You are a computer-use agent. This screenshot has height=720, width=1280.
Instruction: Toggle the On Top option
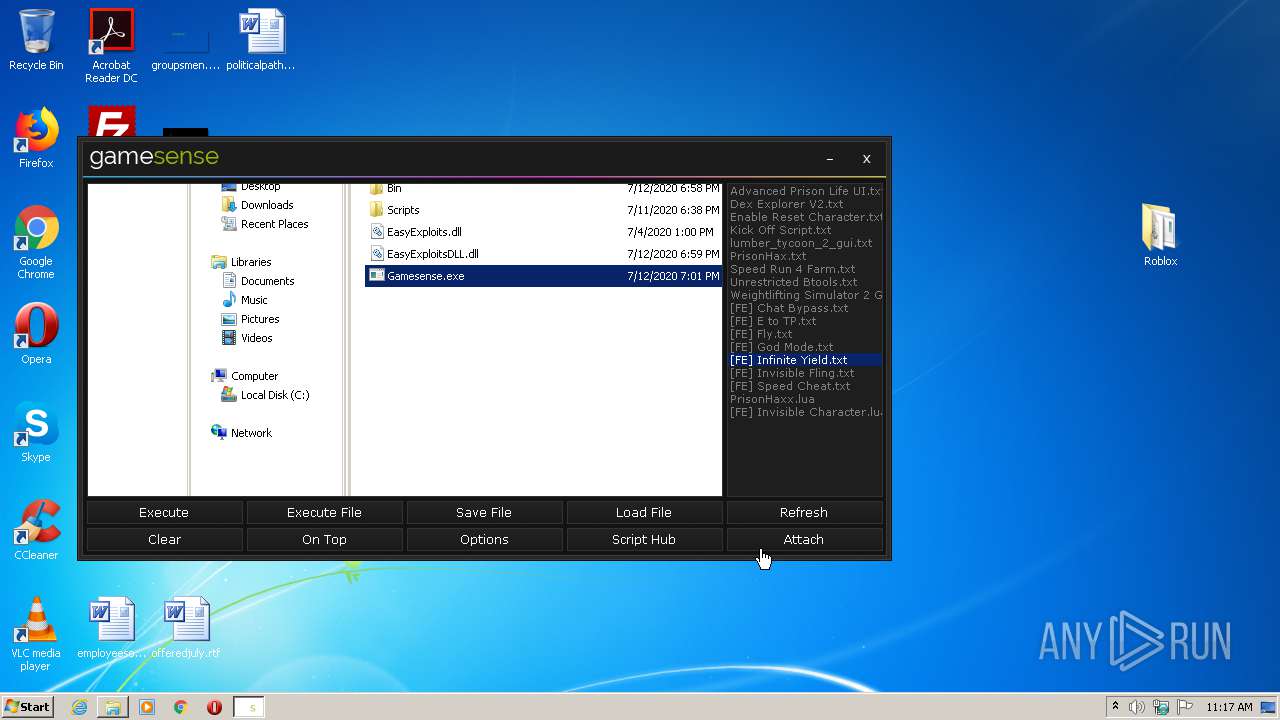[x=324, y=539]
